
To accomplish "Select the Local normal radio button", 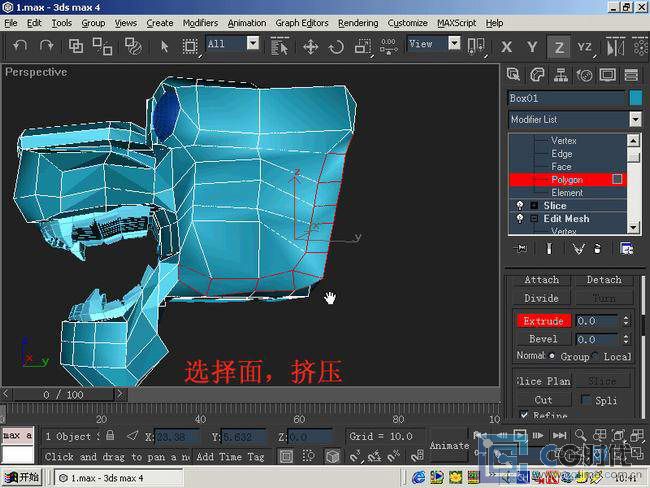I will [596, 355].
